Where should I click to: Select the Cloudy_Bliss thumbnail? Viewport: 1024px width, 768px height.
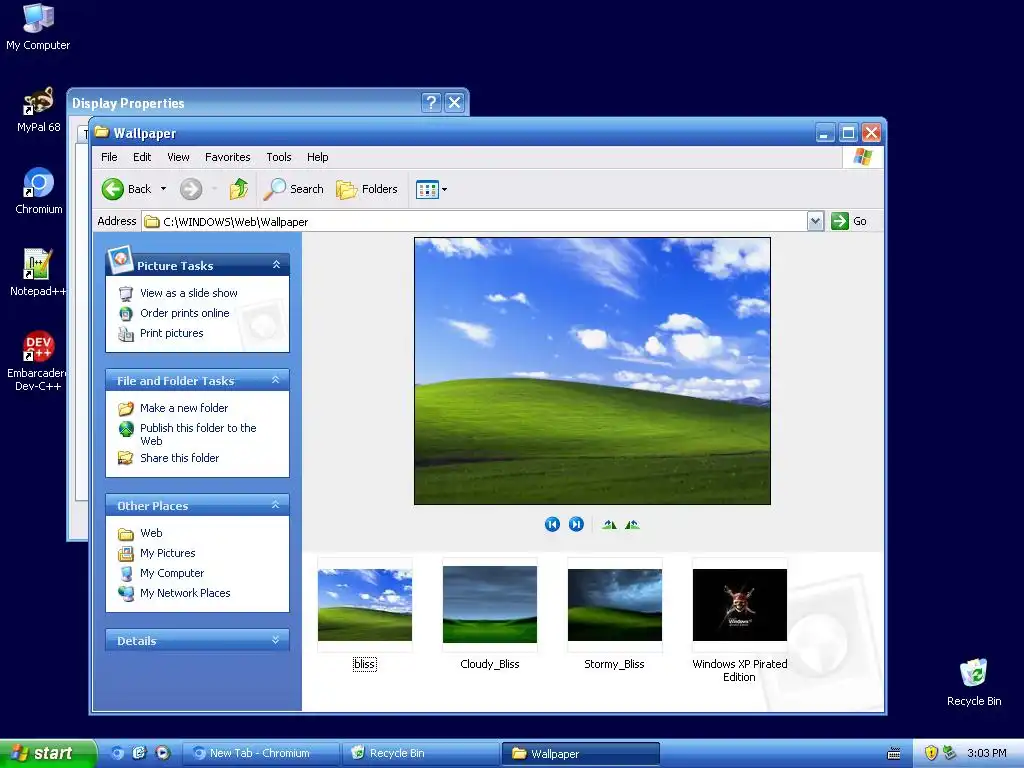[490, 605]
